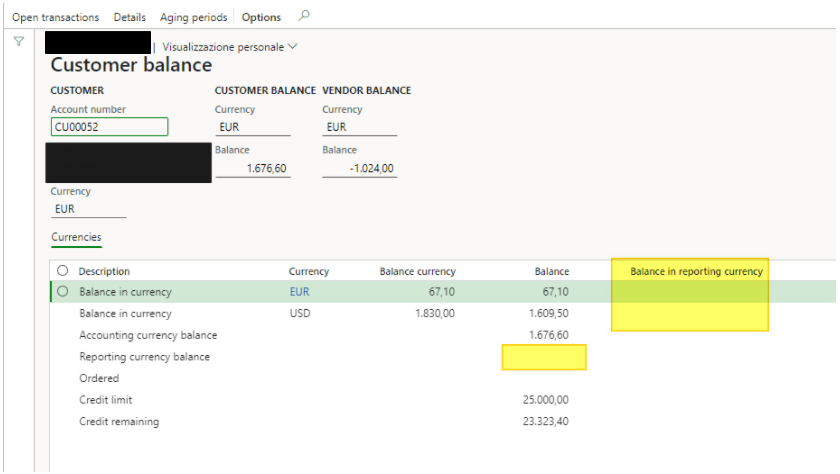The image size is (840, 474).
Task: Click the search magnifier icon in action bar
Action: pos(304,16)
